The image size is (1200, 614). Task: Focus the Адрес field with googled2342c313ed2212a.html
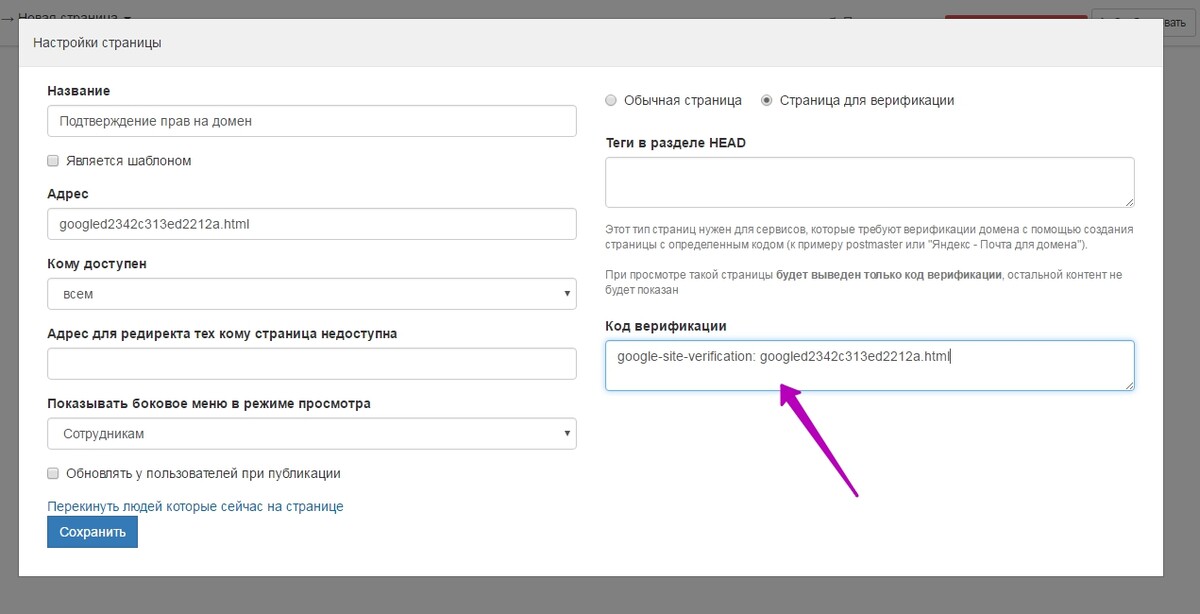(x=312, y=224)
